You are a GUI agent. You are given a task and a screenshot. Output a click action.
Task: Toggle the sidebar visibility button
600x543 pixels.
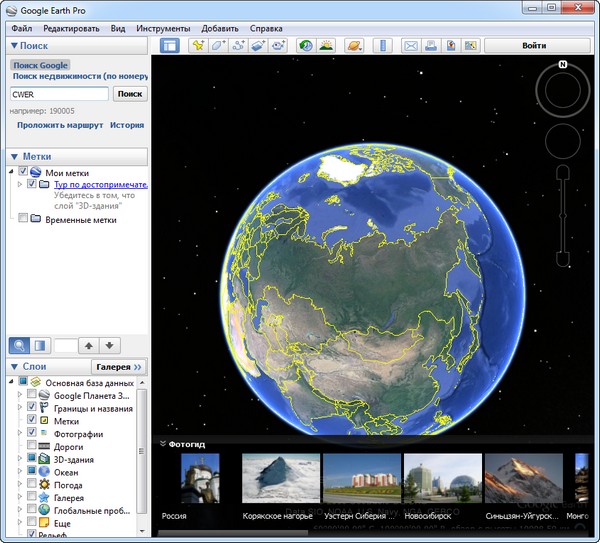point(169,46)
